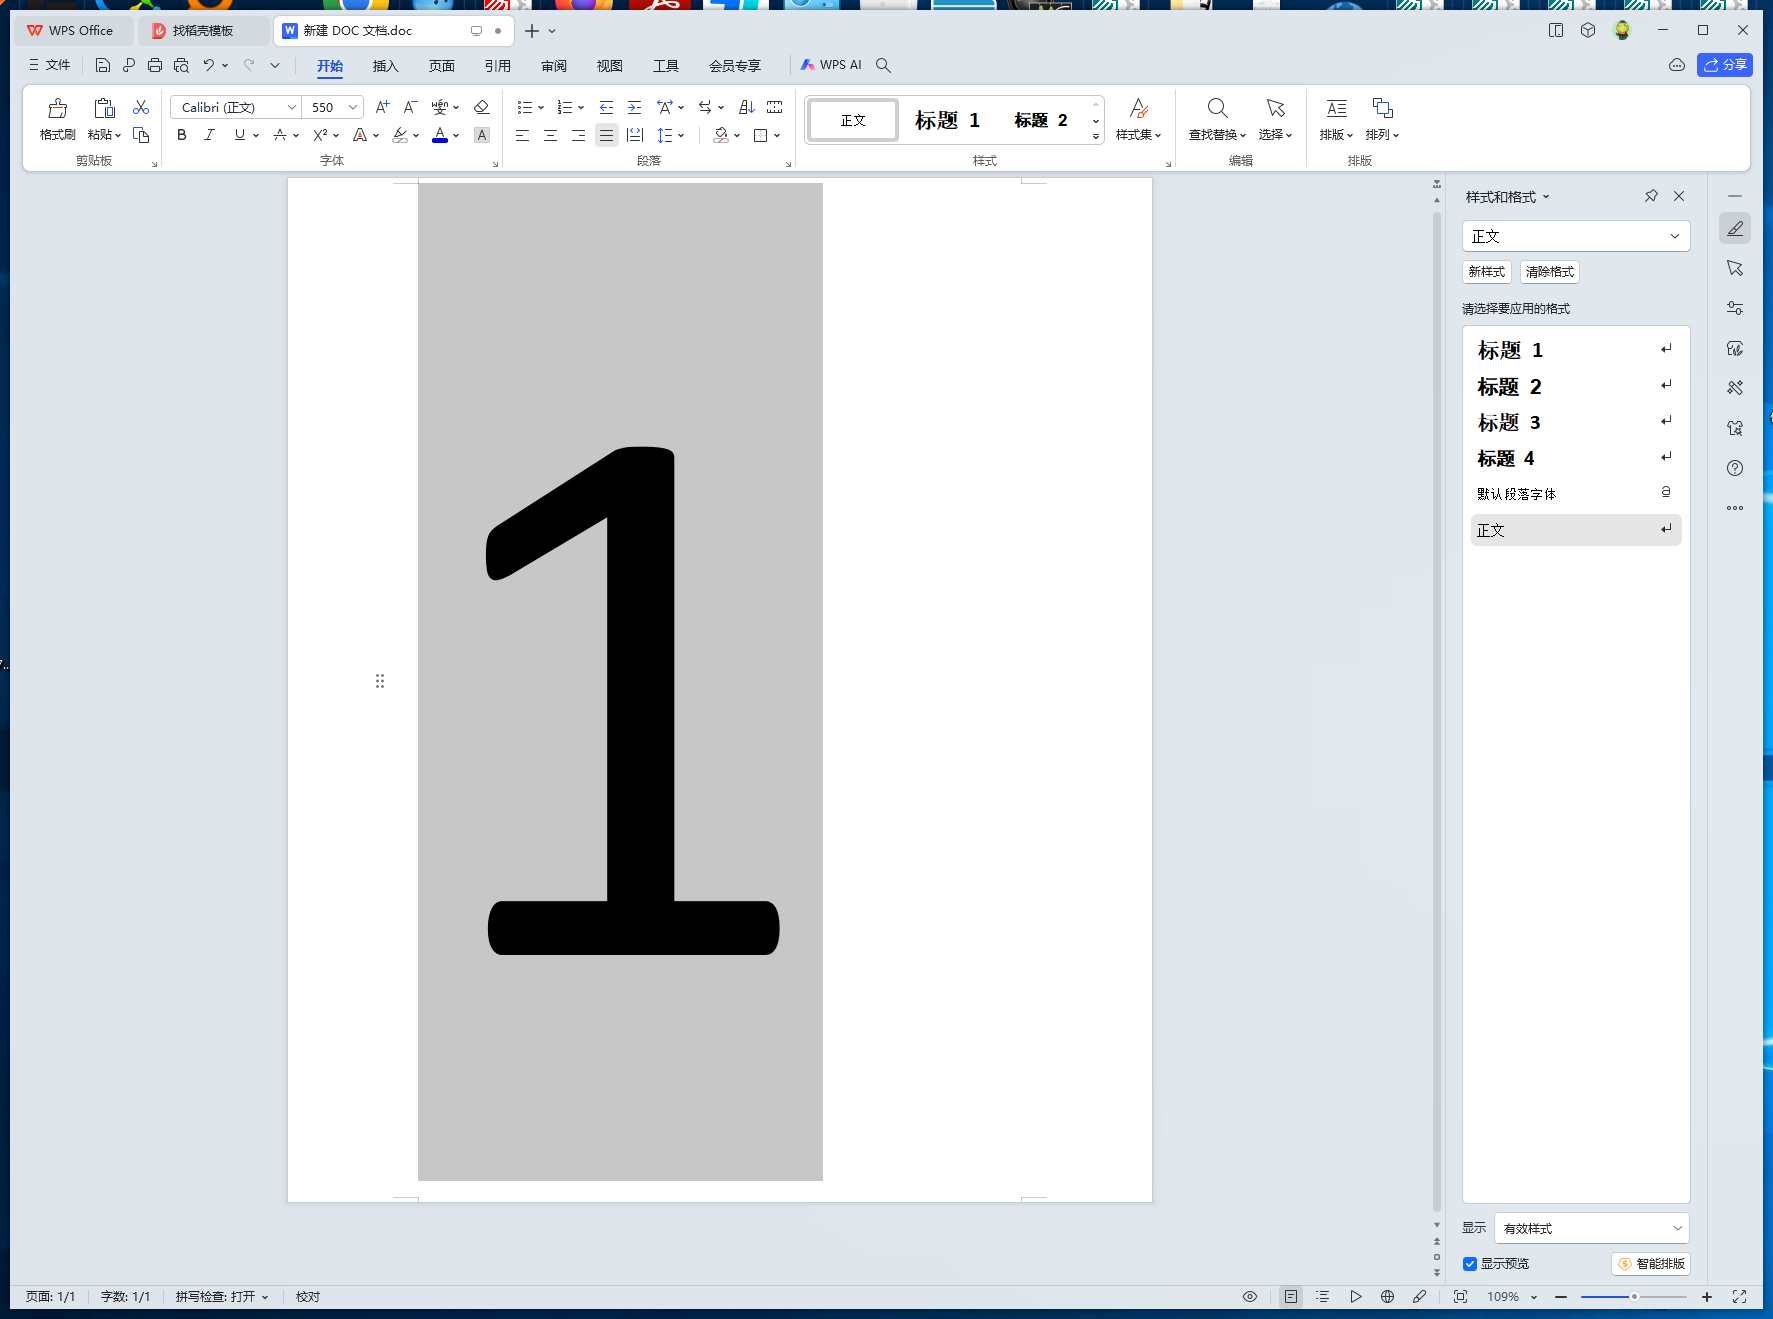This screenshot has width=1773, height=1319.
Task: Click the Cut scissors icon
Action: [x=141, y=107]
